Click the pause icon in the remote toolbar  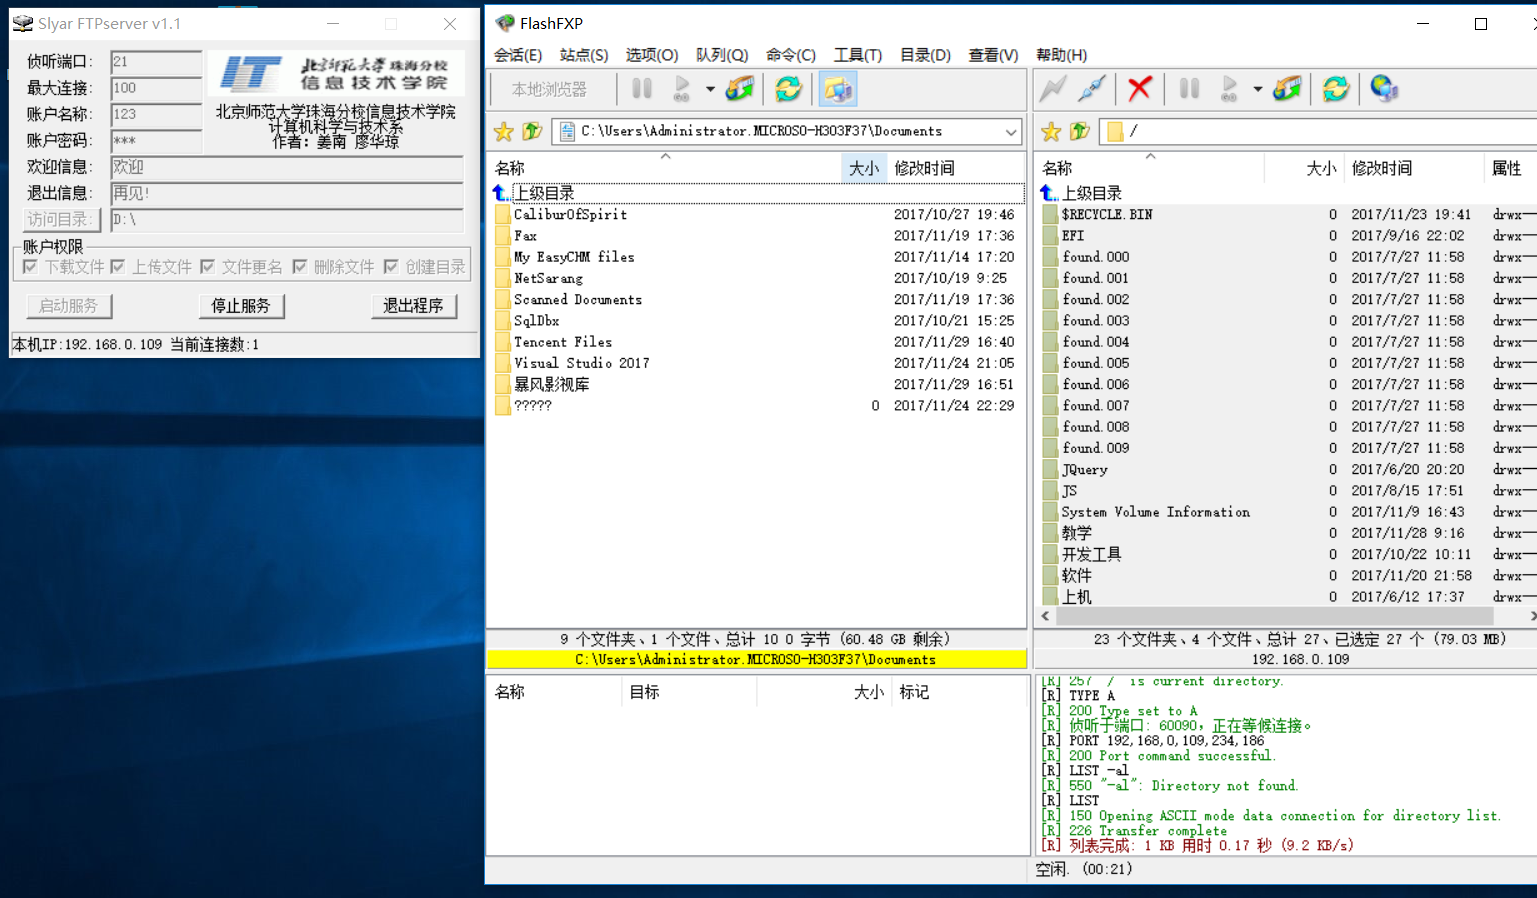(x=1189, y=89)
